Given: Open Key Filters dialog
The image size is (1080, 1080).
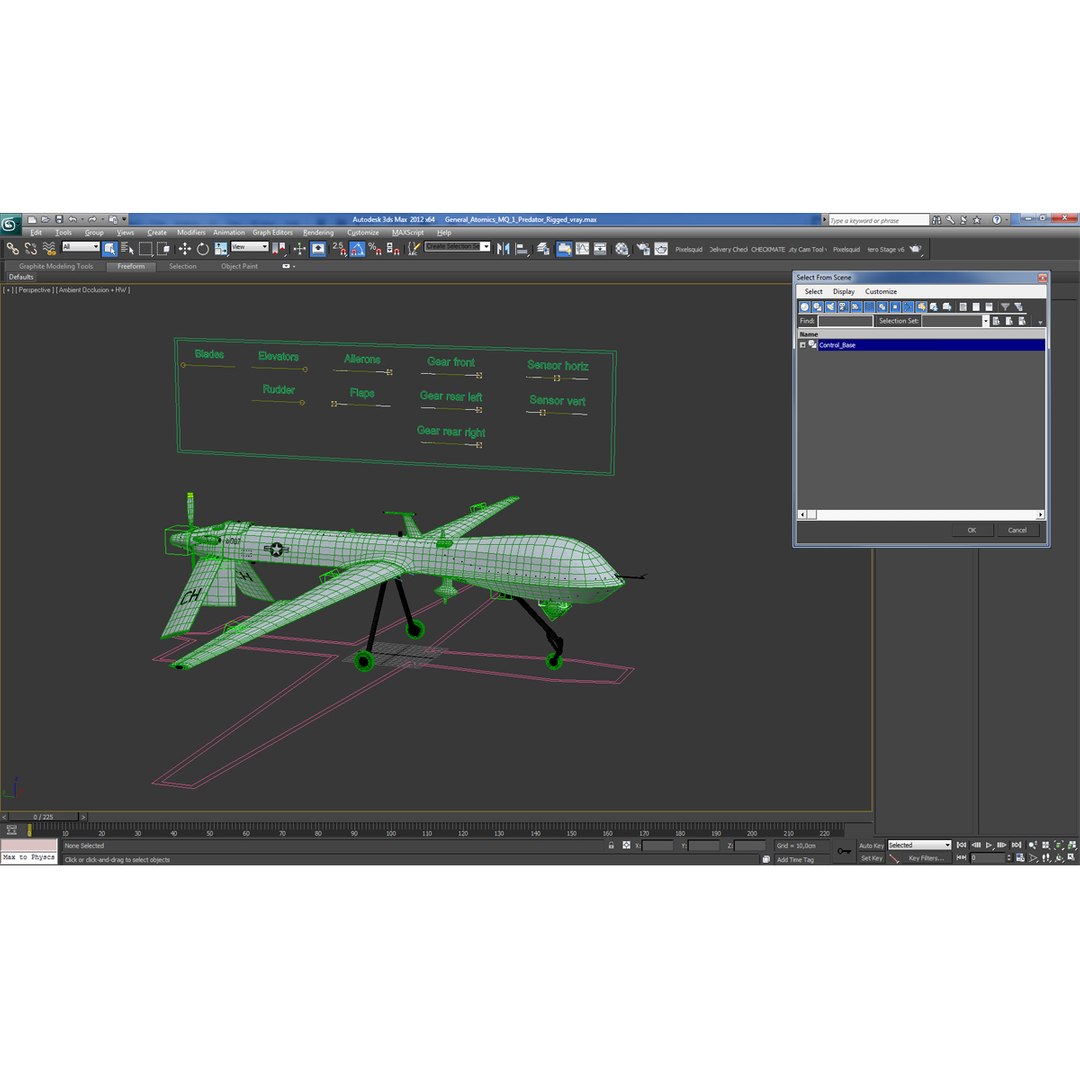Looking at the screenshot, I should tap(925, 858).
